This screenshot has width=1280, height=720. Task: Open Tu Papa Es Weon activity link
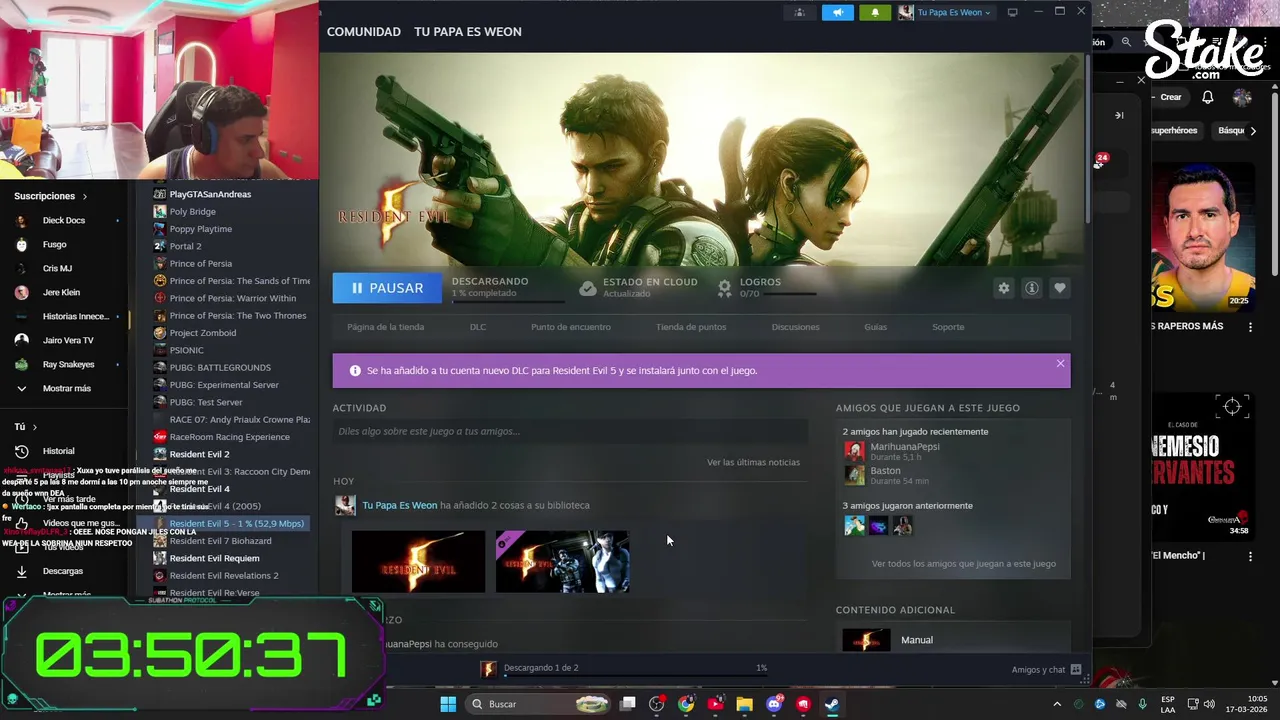coord(400,505)
